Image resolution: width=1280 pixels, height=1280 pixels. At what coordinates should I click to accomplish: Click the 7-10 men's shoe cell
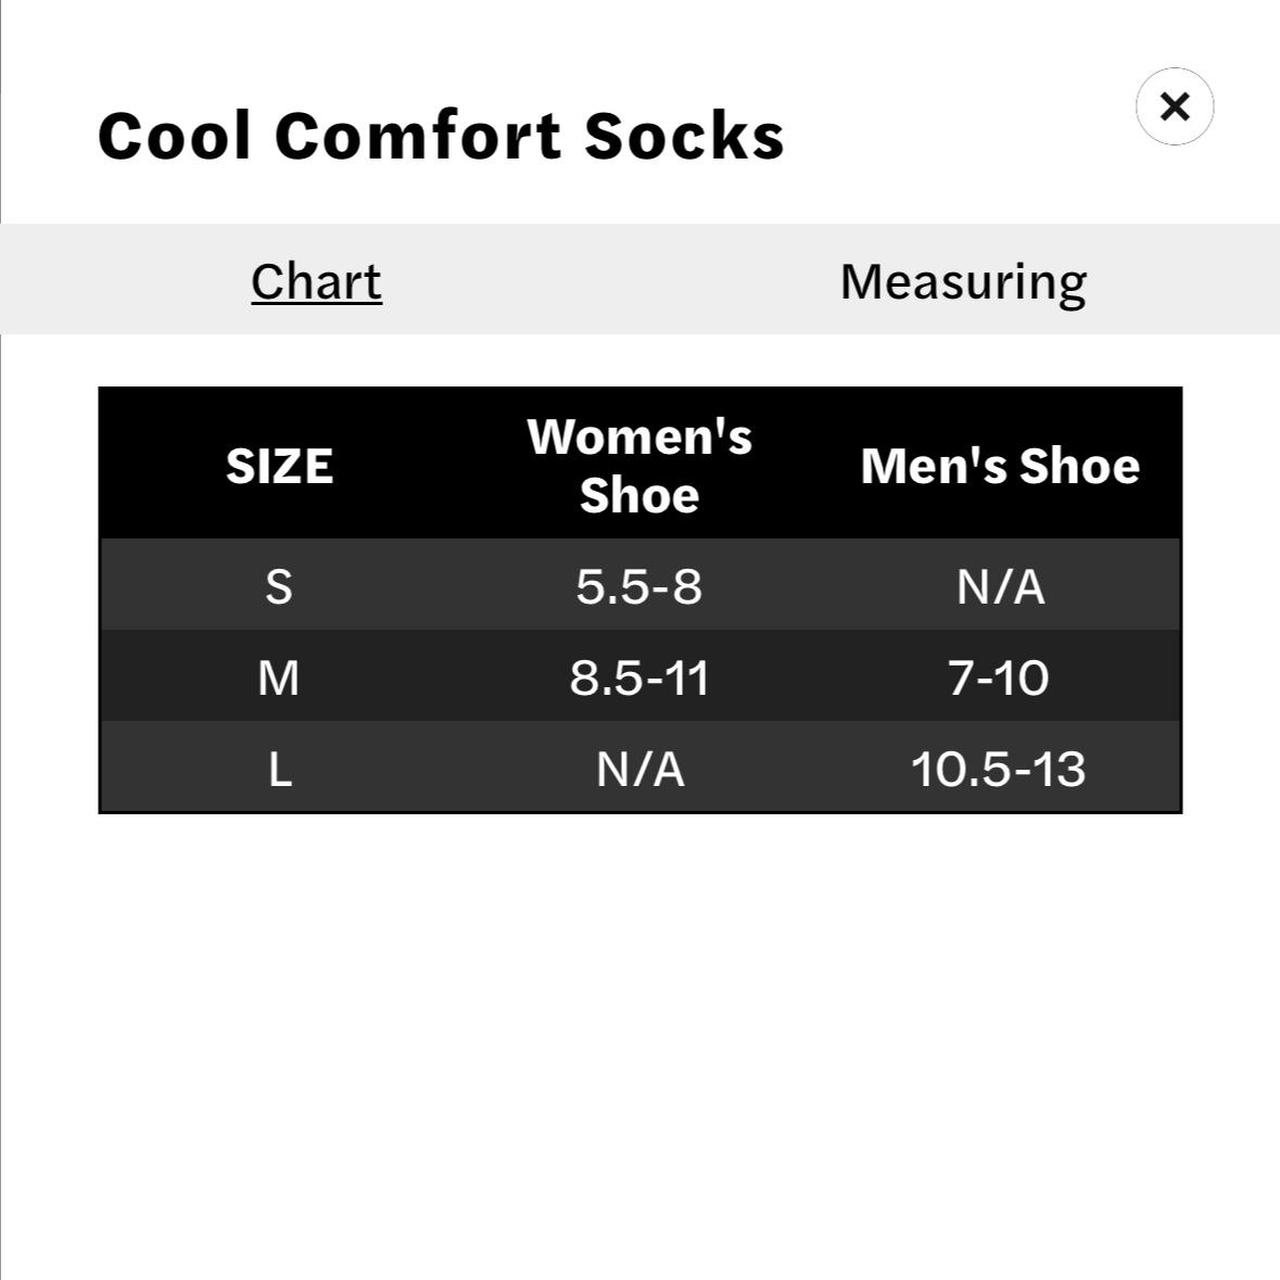click(1000, 678)
